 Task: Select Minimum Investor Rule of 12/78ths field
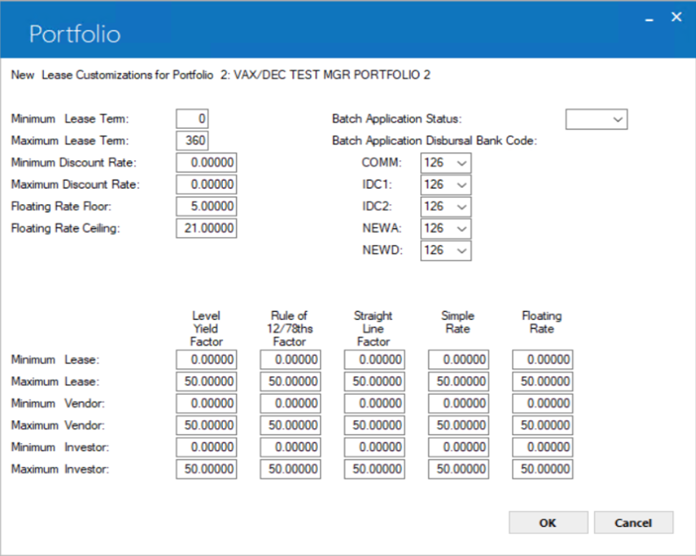click(290, 447)
